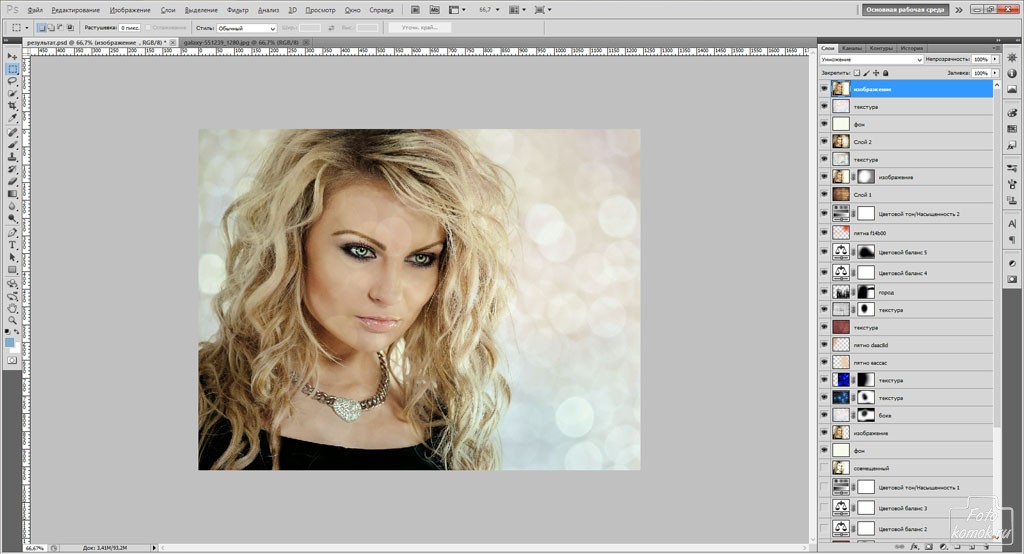Click the 'Основная рабочая среда' workspace button
Viewport: 1024px width, 554px height.
[x=904, y=9]
